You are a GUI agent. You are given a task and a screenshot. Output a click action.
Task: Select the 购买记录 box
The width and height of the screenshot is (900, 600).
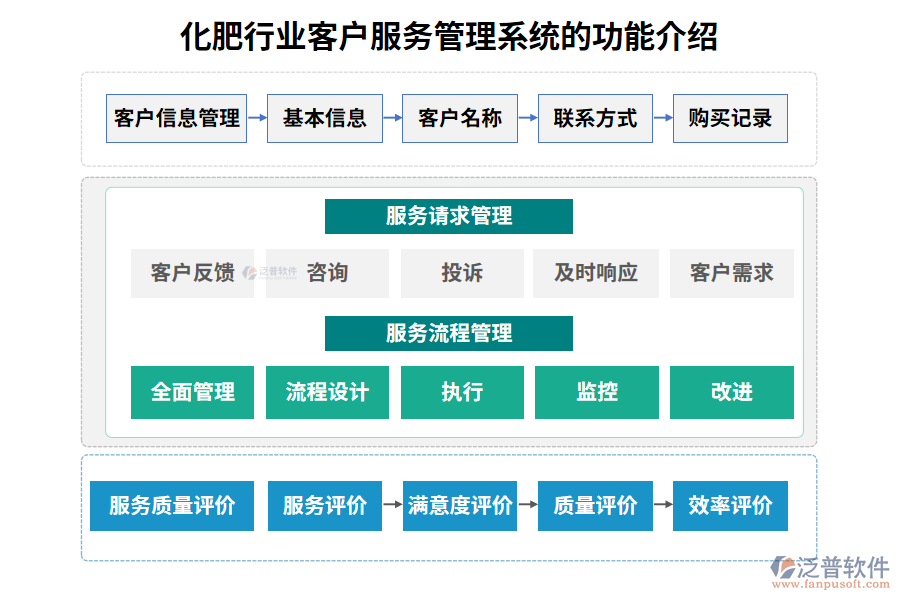click(x=730, y=118)
